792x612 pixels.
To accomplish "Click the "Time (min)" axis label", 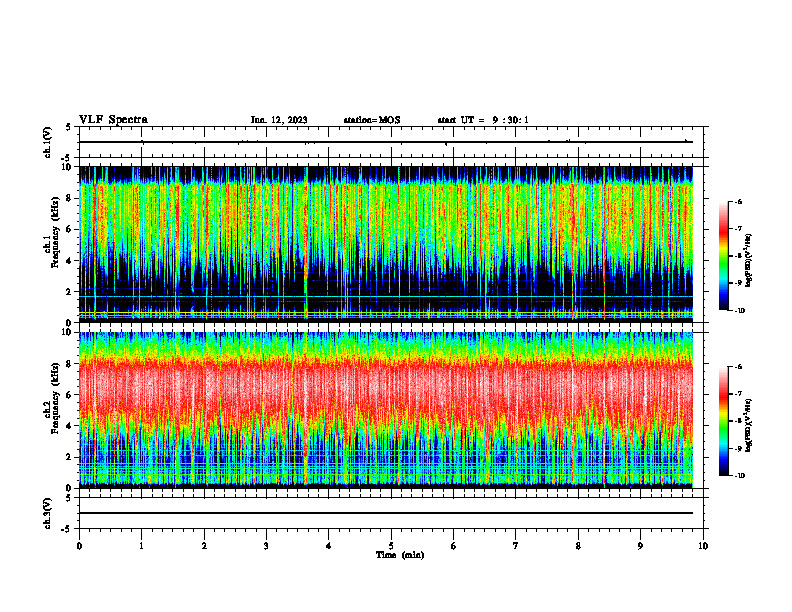I will [x=400, y=555].
